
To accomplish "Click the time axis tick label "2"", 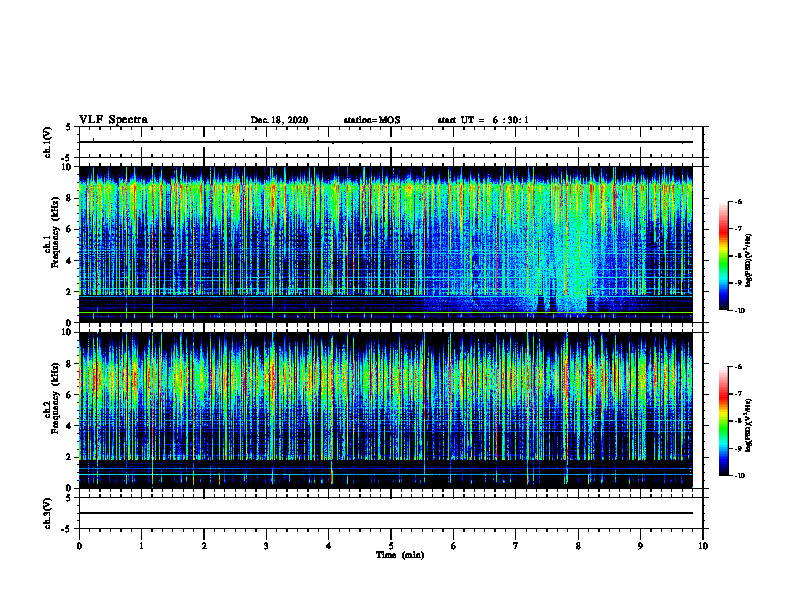I will [204, 546].
